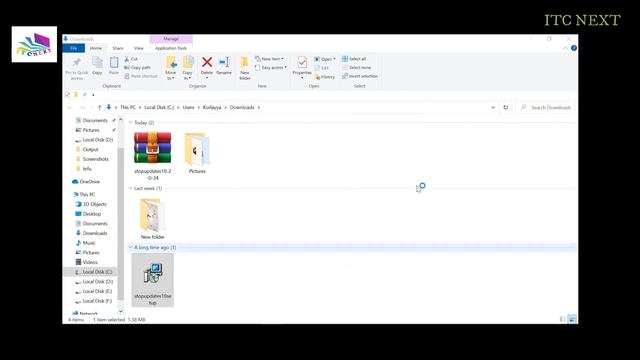The image size is (640, 360).
Task: Click Network in the navigation pane
Action: [x=85, y=313]
